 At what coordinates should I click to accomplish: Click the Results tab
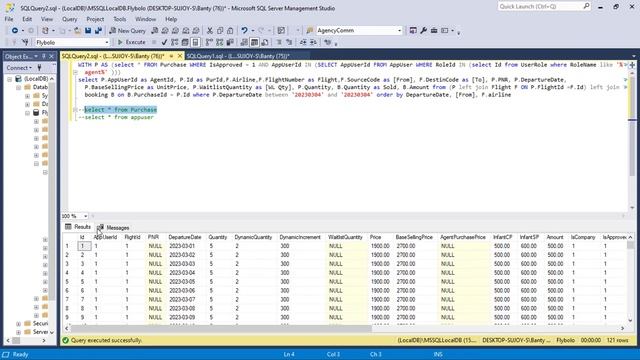click(x=78, y=227)
